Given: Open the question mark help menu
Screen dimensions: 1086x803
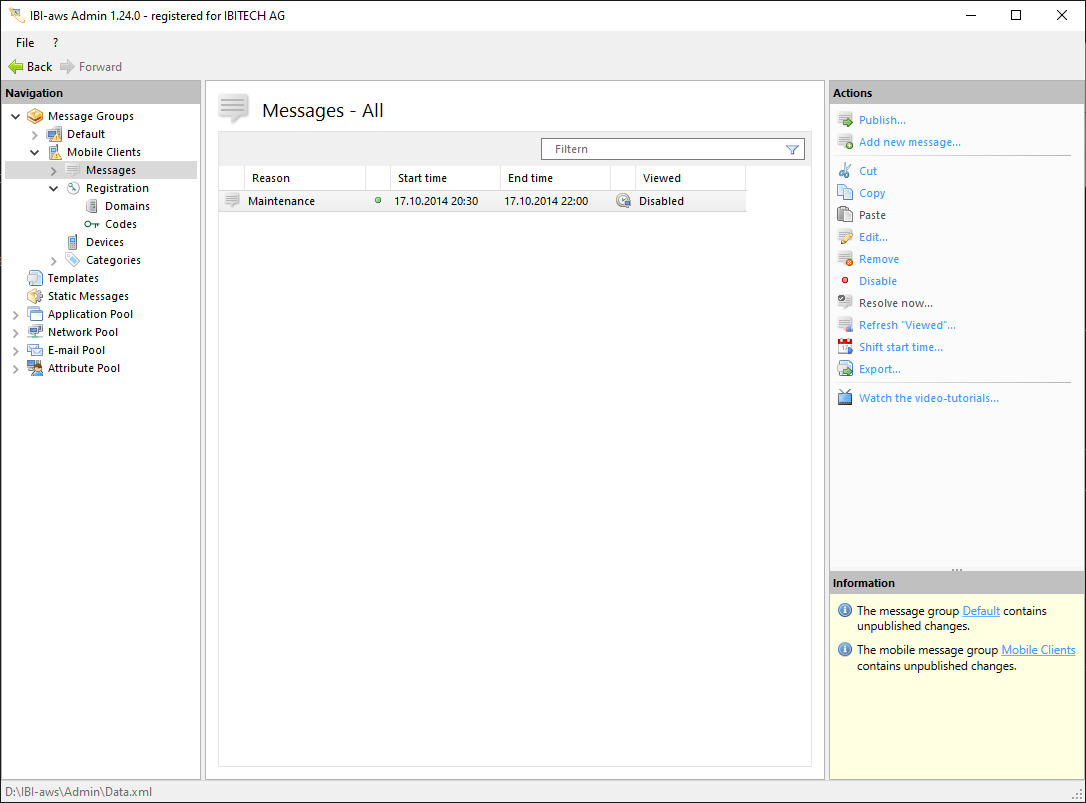Looking at the screenshot, I should pos(55,43).
